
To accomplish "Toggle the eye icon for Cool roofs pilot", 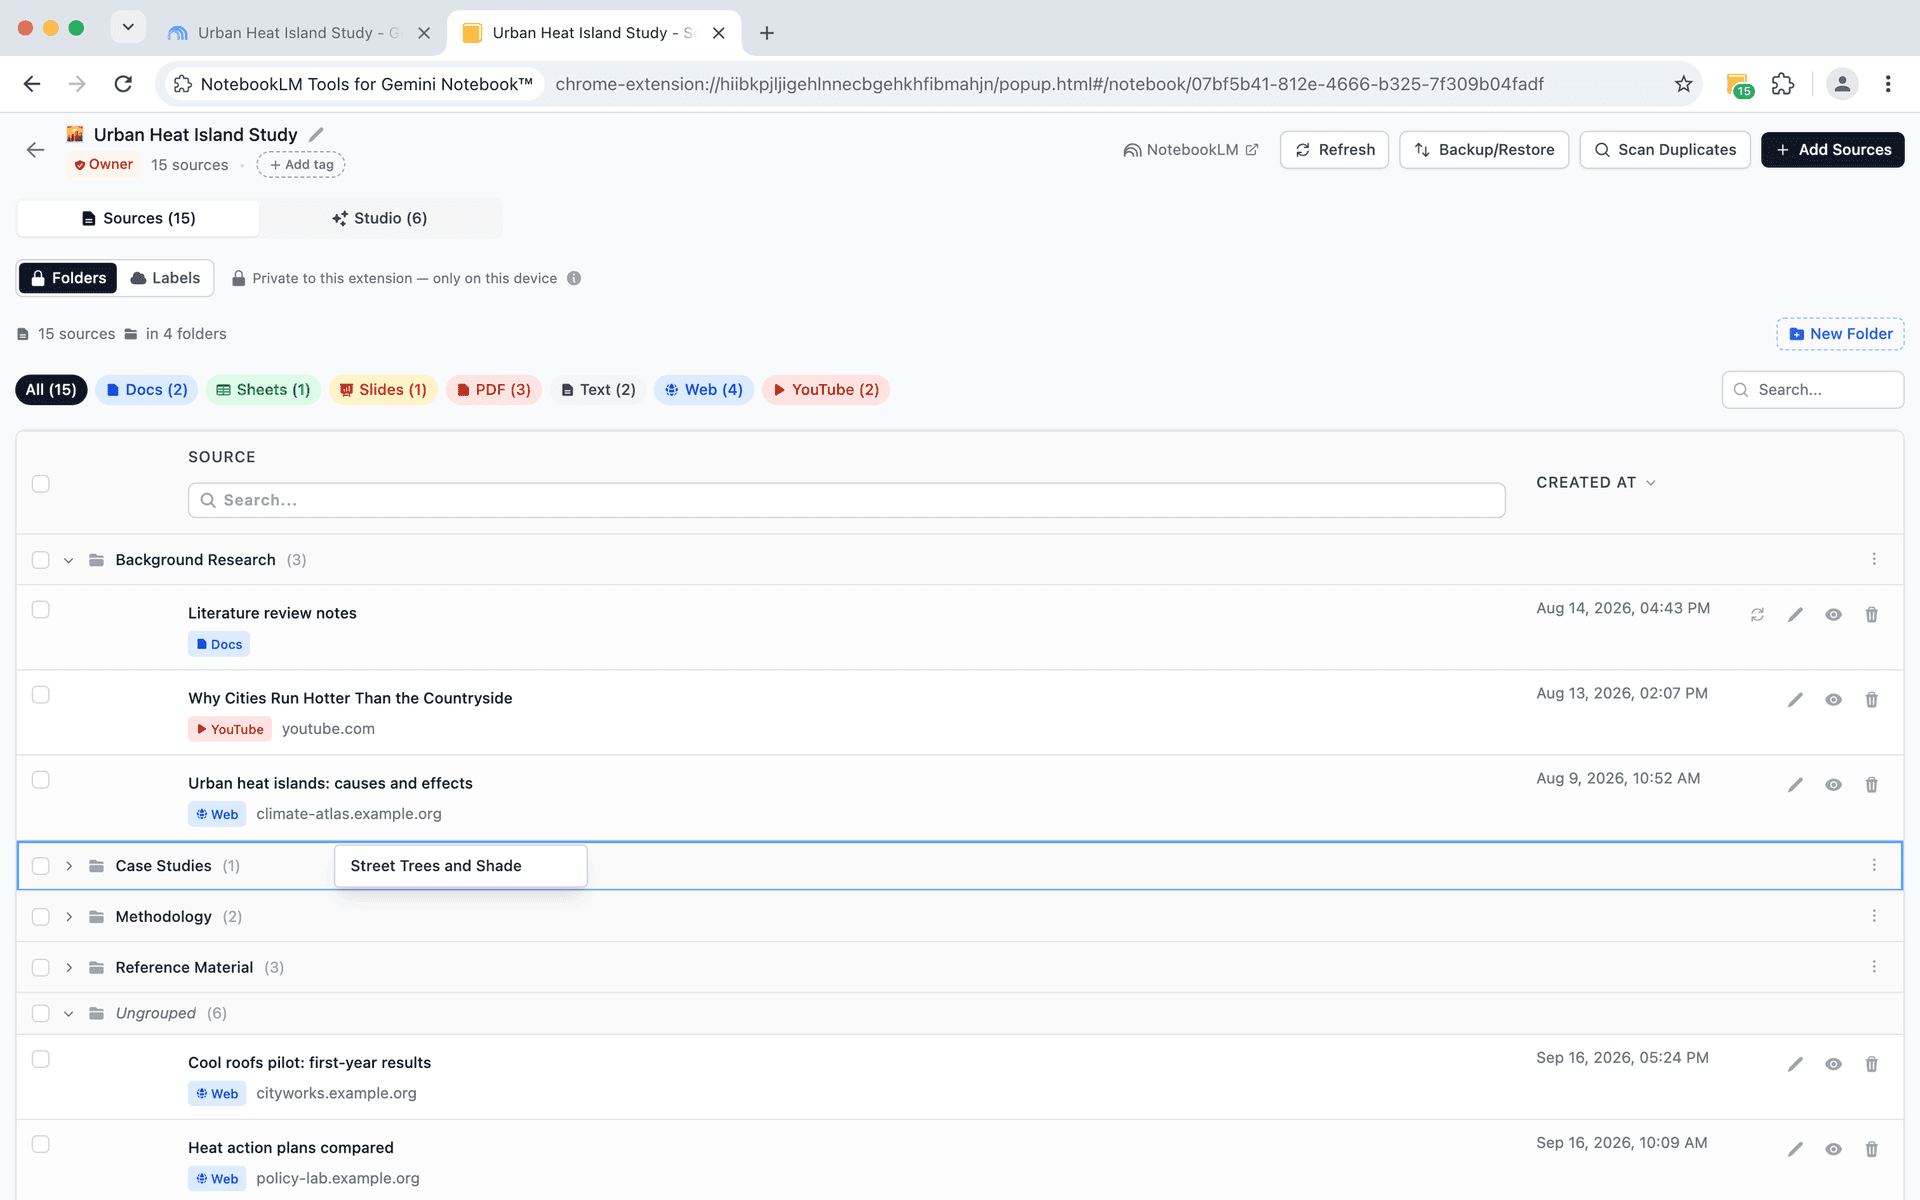I will (x=1833, y=1064).
